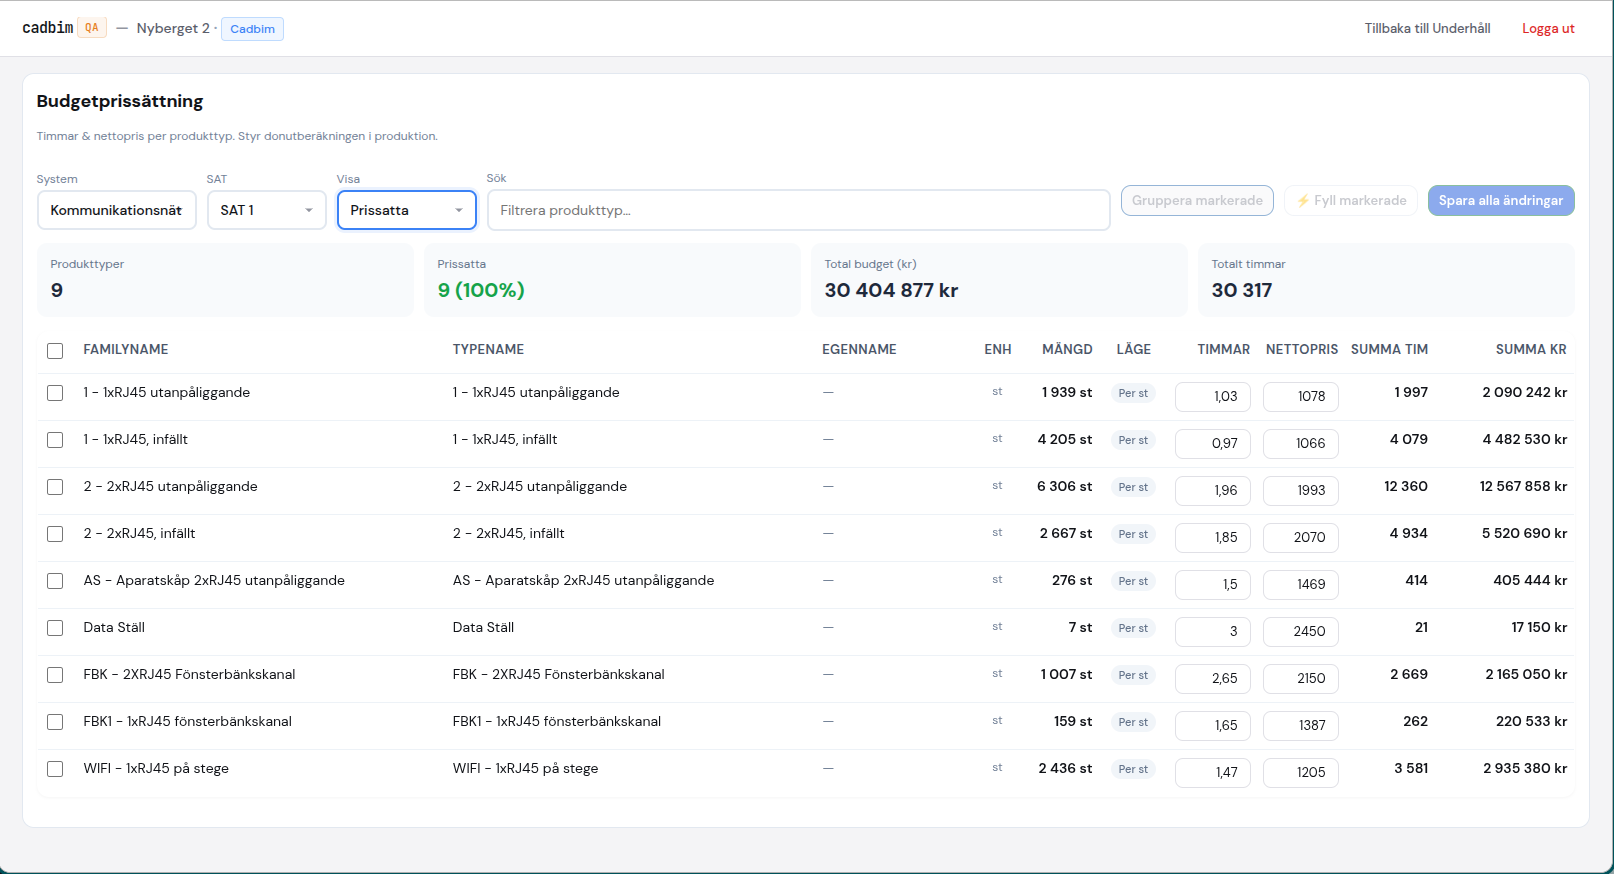The width and height of the screenshot is (1614, 874).
Task: Log out using Logga ut
Action: pos(1548,28)
